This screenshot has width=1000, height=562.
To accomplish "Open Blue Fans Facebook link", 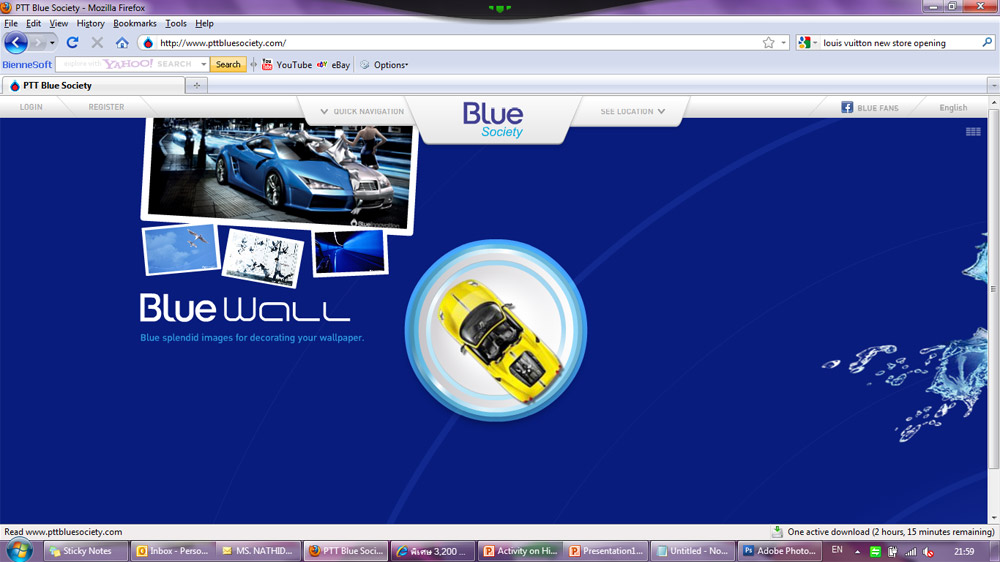I will tap(870, 108).
